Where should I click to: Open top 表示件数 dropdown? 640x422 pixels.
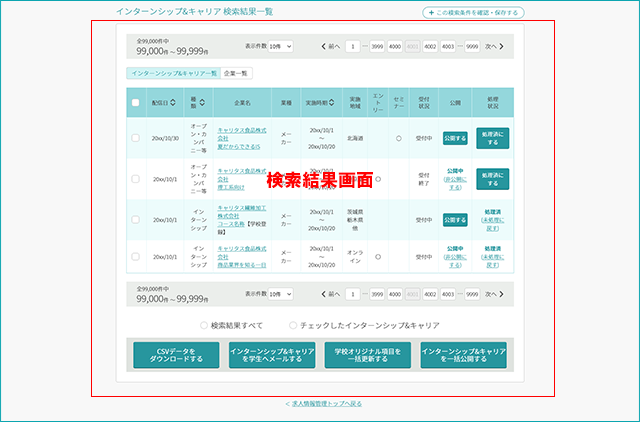(280, 47)
